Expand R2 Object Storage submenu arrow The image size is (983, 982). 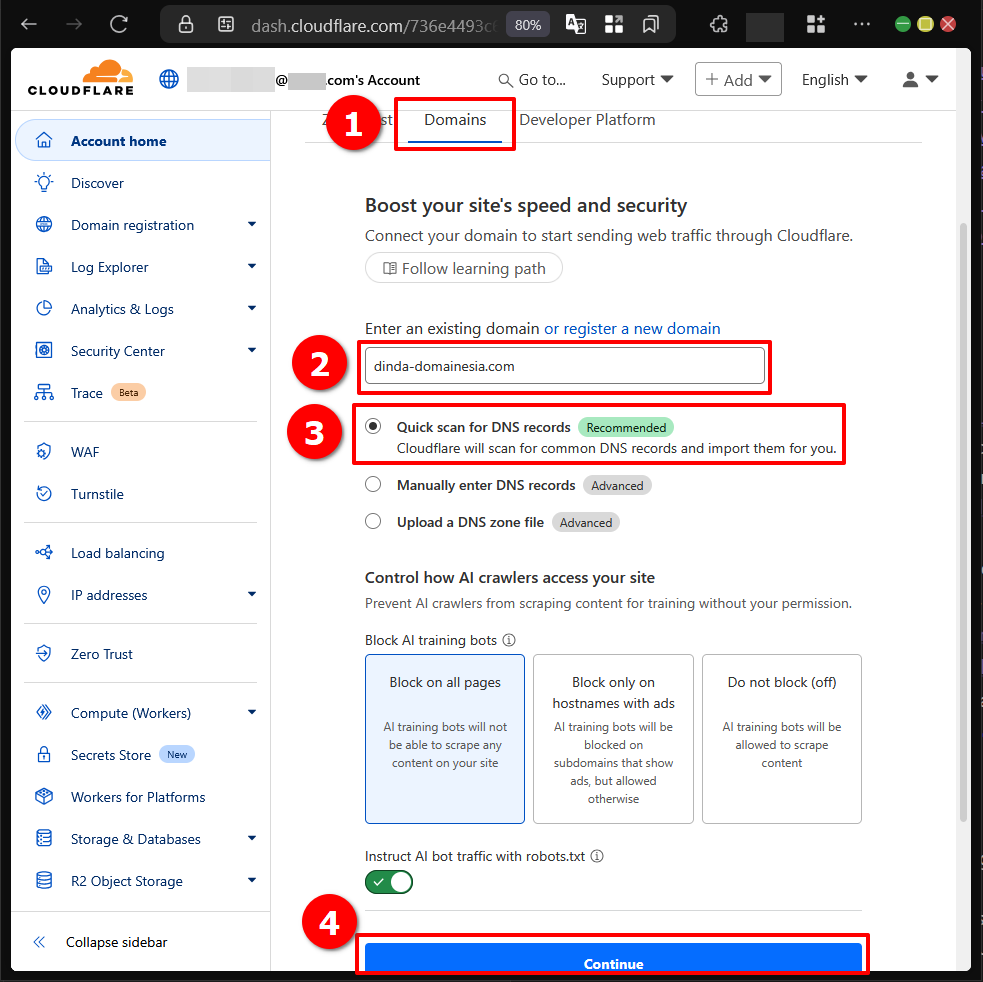click(x=252, y=880)
